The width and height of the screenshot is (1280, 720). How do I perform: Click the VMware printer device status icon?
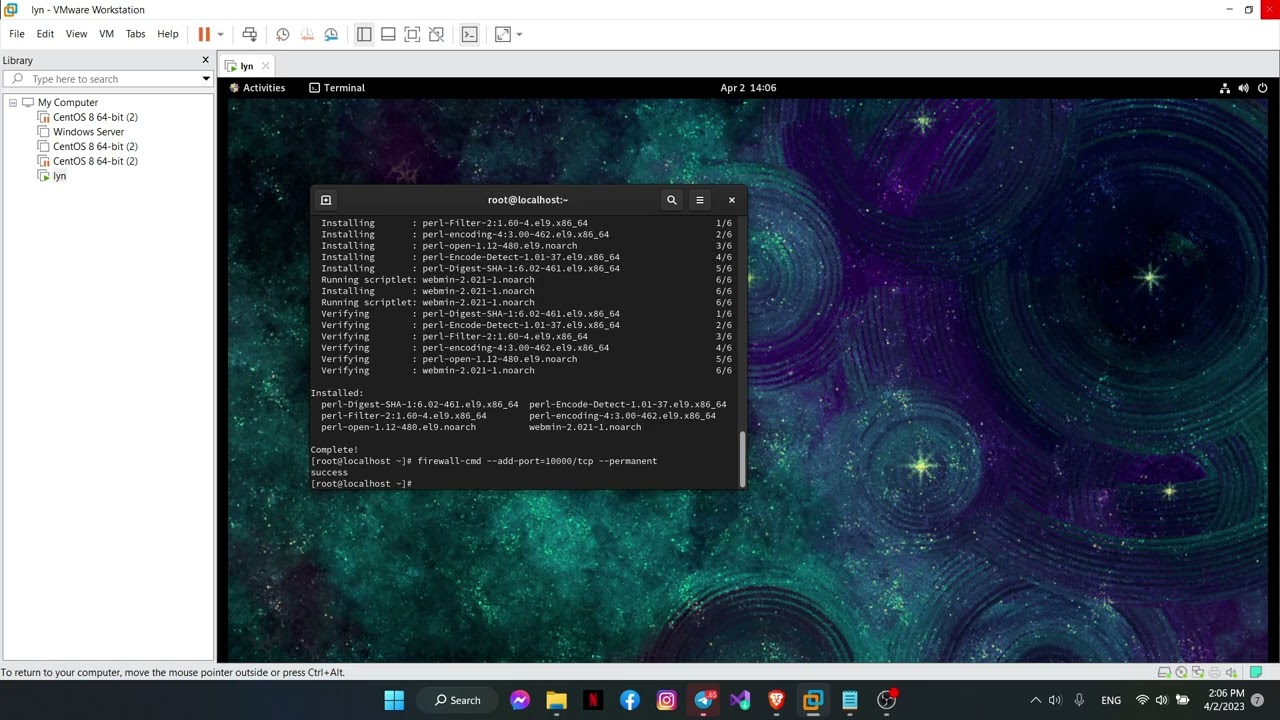tap(1214, 673)
